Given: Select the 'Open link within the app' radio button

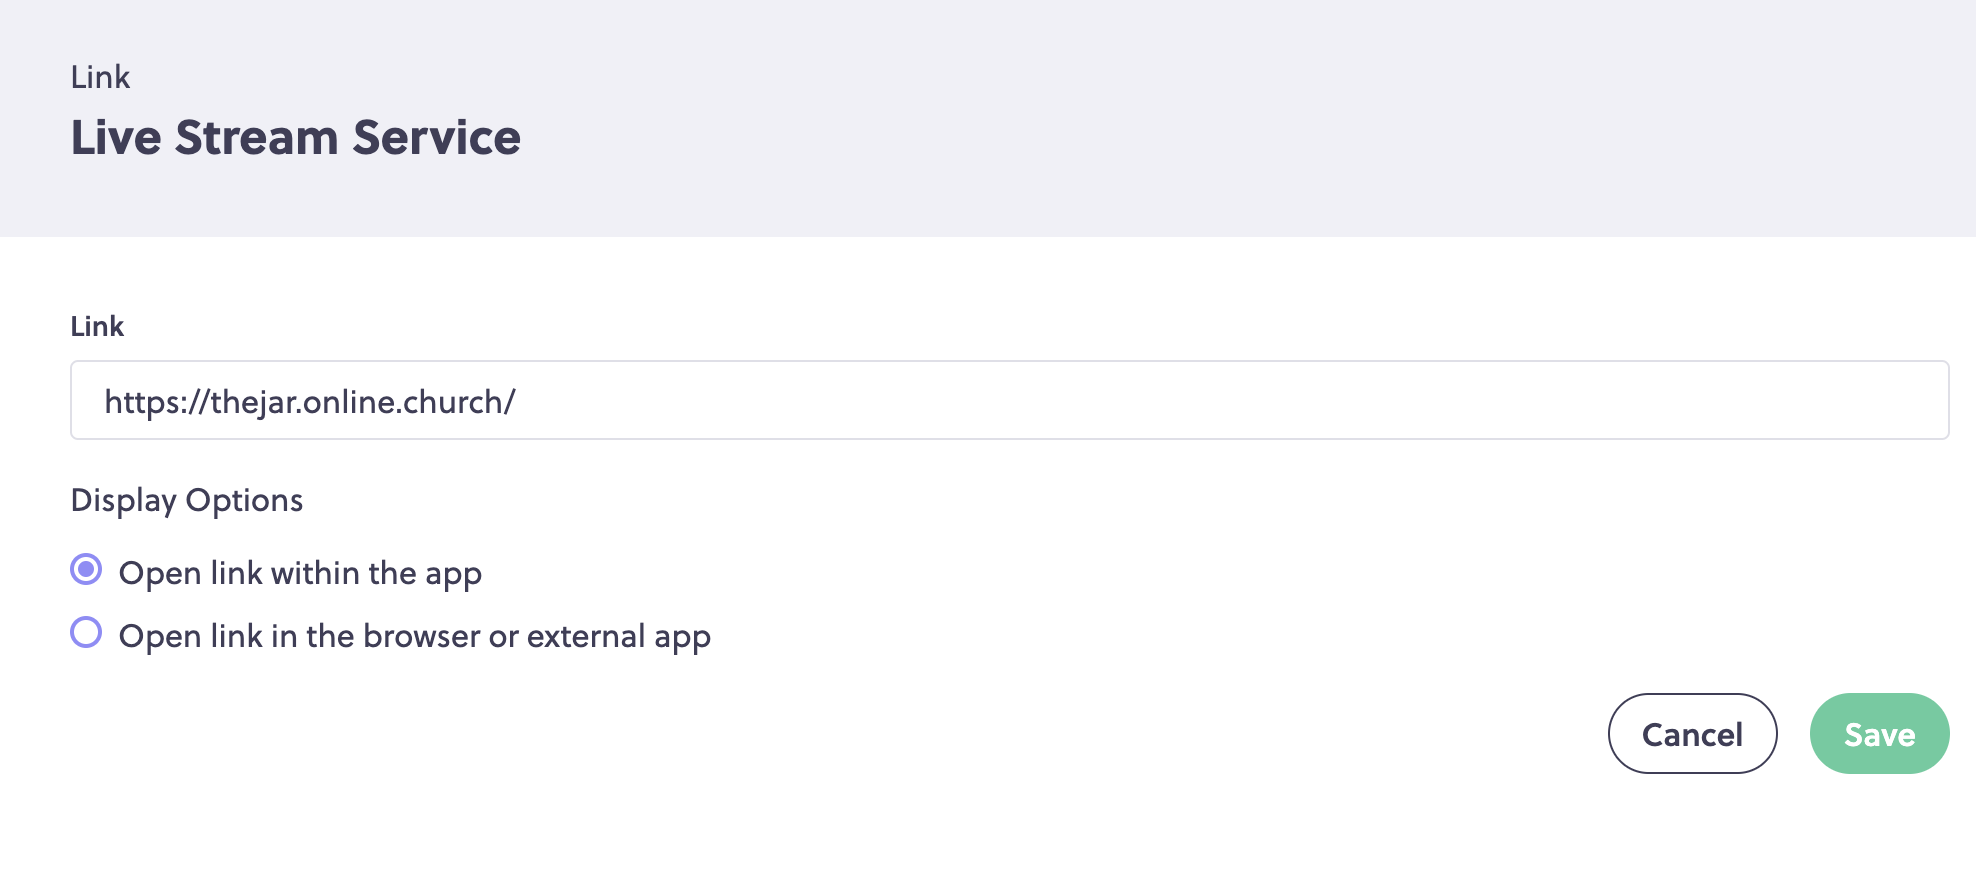Looking at the screenshot, I should pos(86,570).
